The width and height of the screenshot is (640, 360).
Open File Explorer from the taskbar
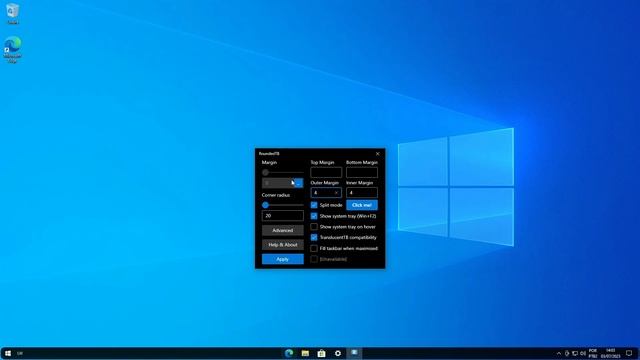(305, 353)
